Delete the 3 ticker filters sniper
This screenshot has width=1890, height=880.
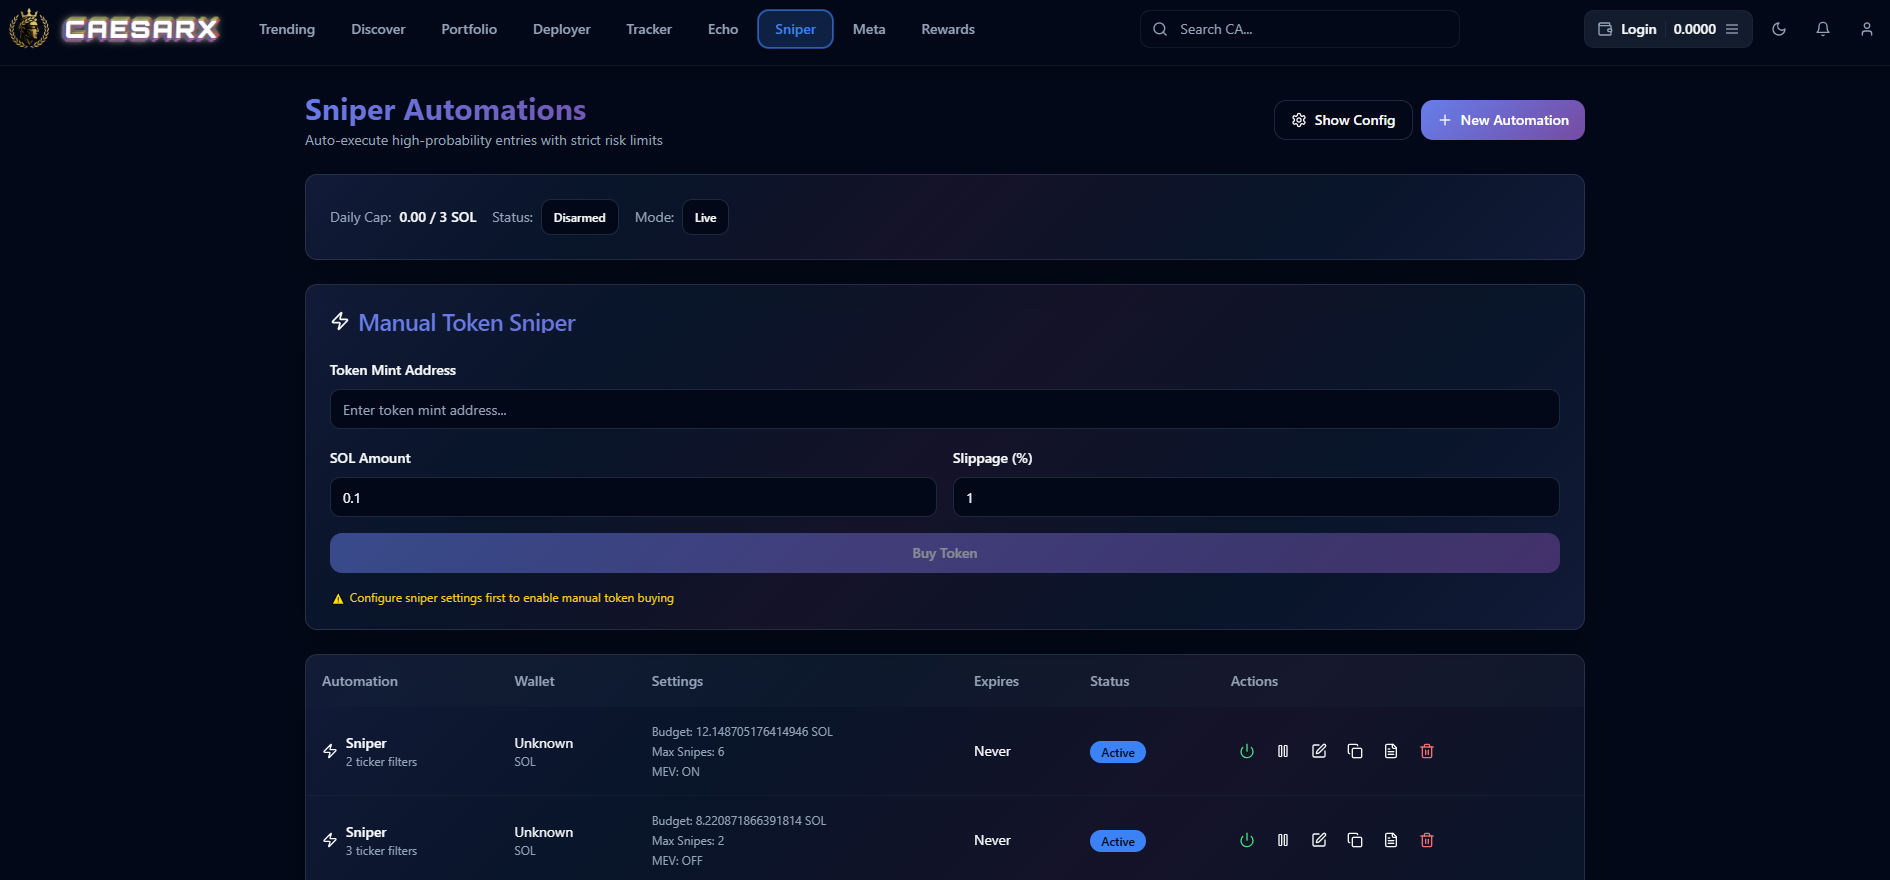point(1427,840)
